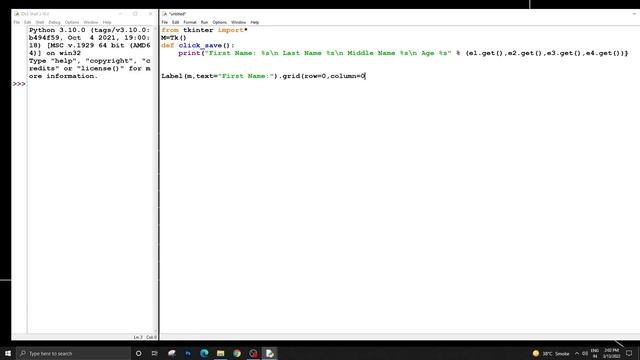Click the Python IDLE taskbar icon
The image size is (640, 360).
coord(269,353)
